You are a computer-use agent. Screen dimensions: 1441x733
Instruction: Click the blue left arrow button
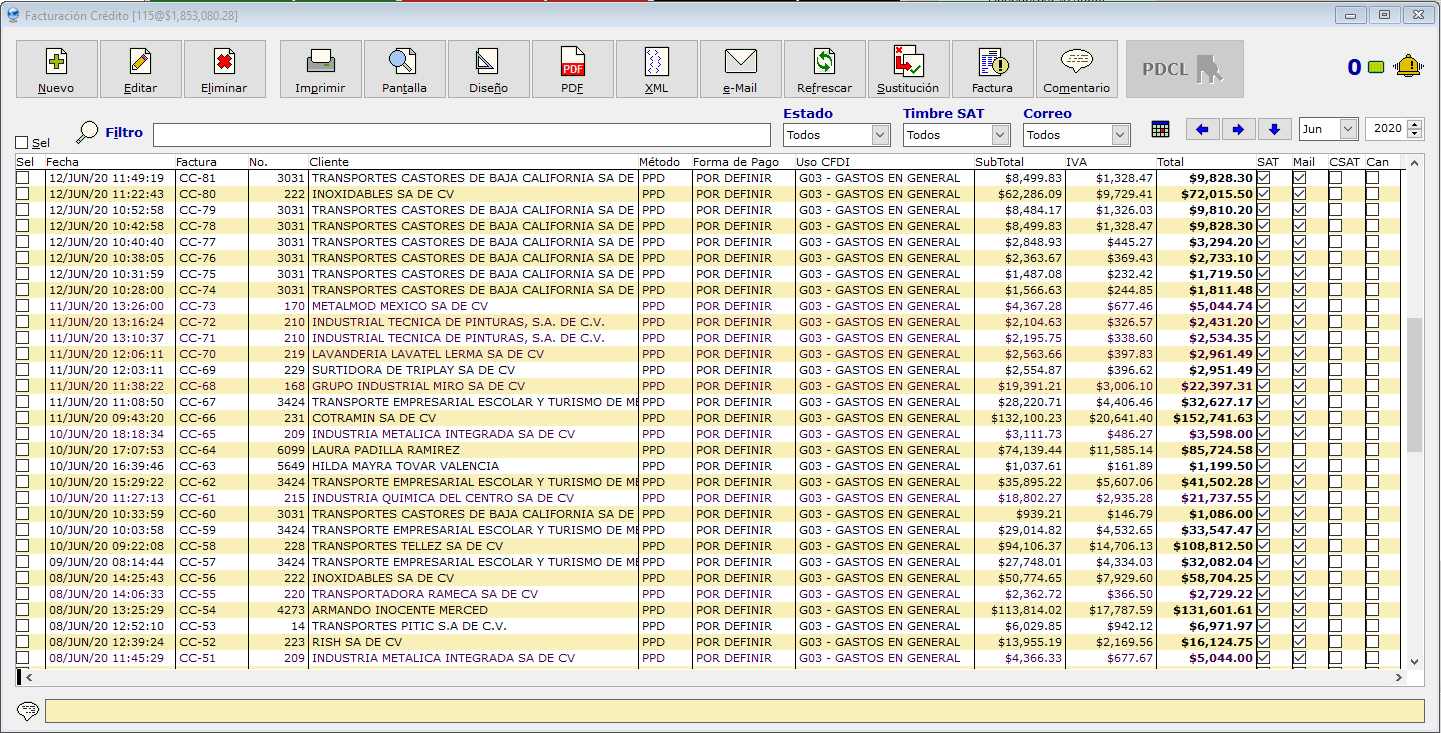pyautogui.click(x=1202, y=129)
